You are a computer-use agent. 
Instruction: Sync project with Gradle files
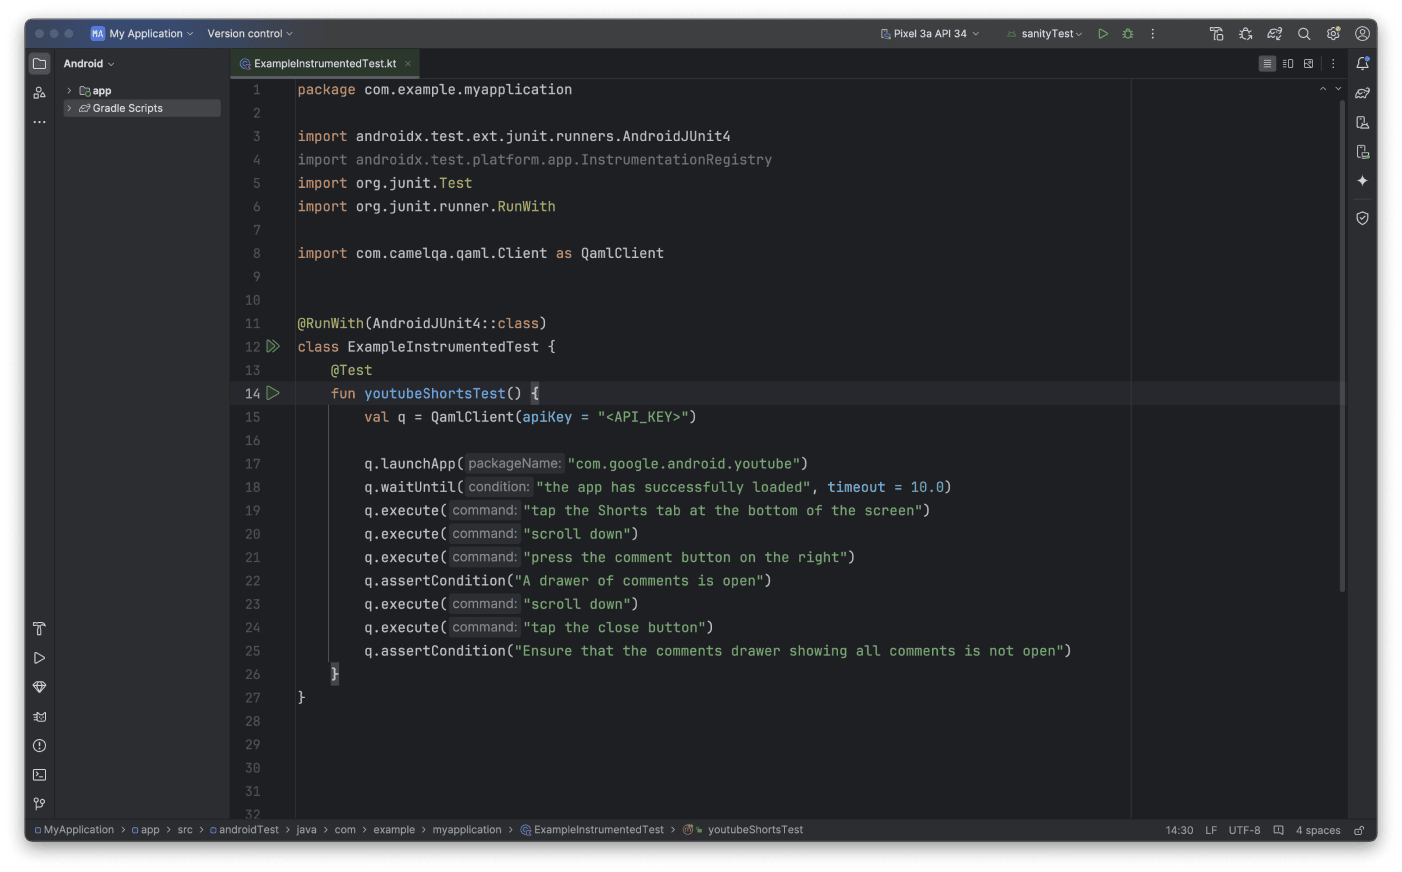pyautogui.click(x=1275, y=33)
